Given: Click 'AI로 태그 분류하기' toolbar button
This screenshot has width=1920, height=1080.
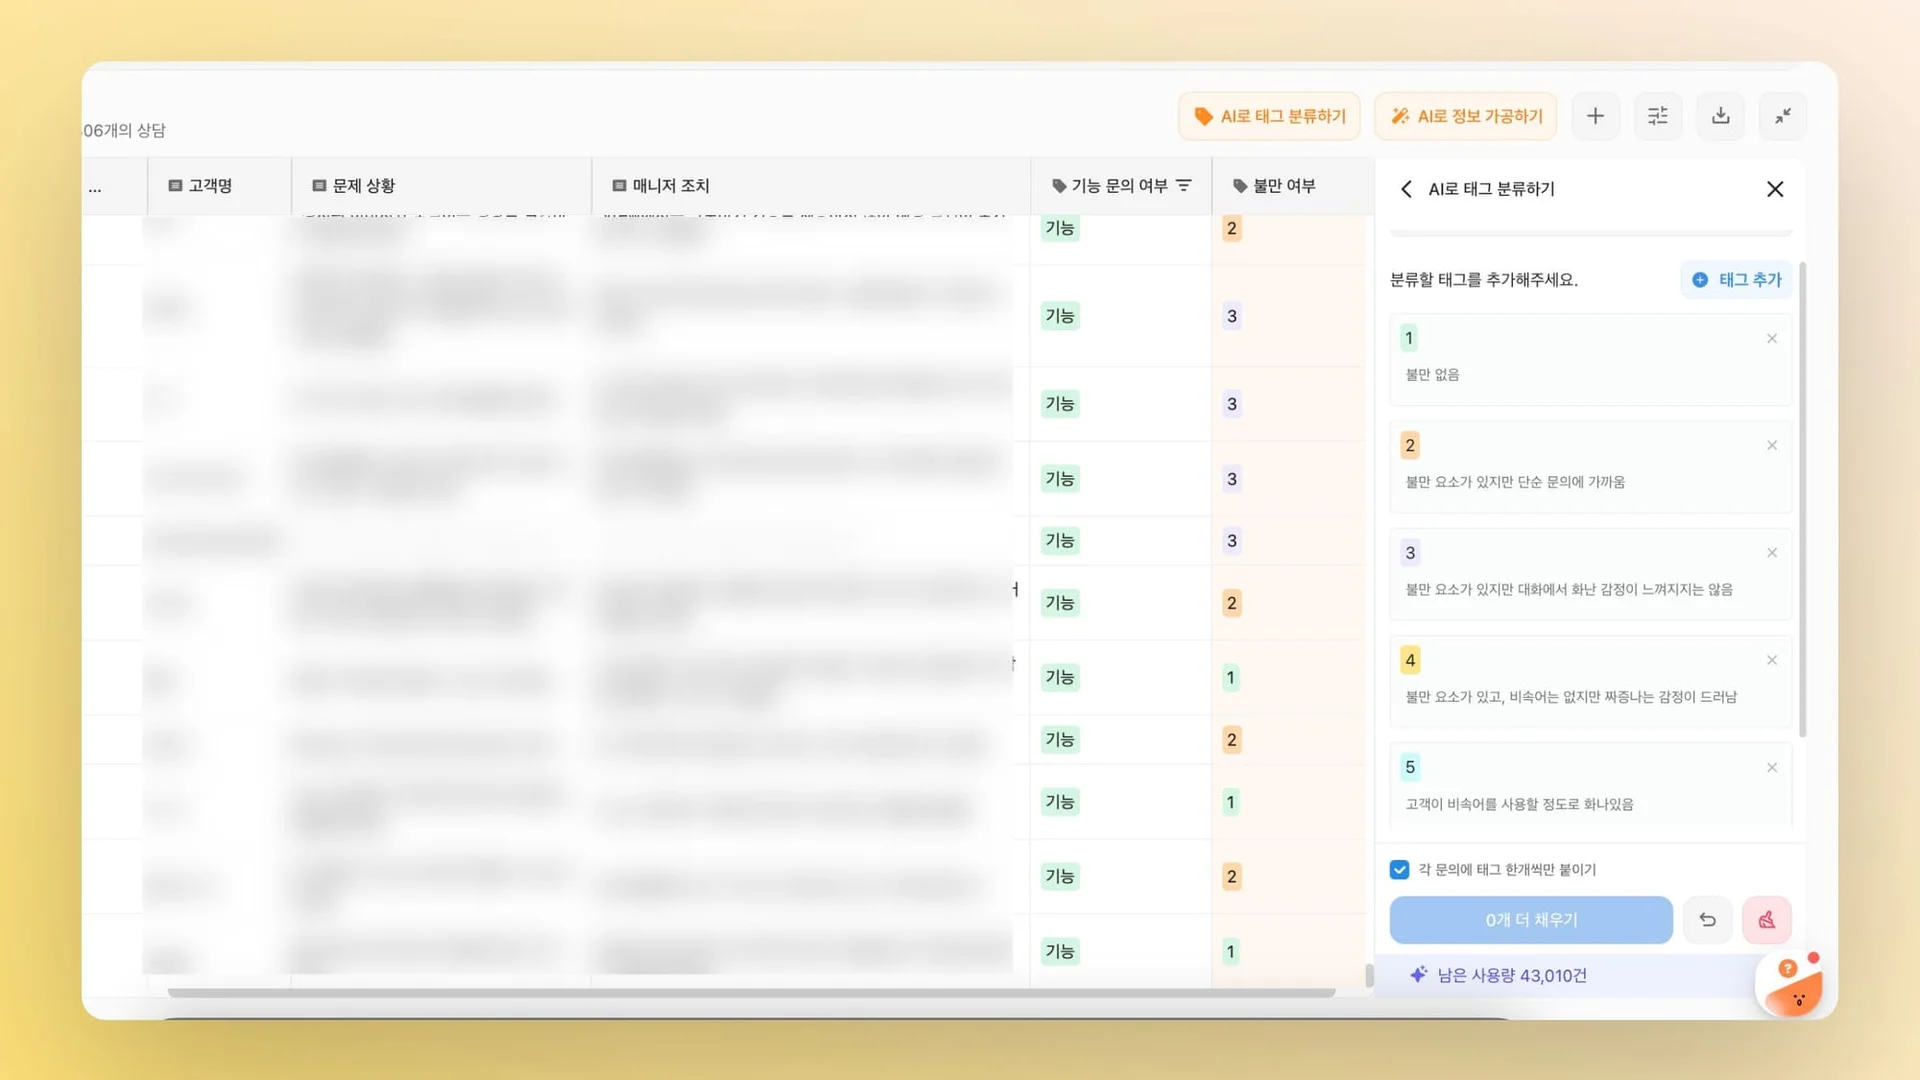Looking at the screenshot, I should coord(1269,116).
